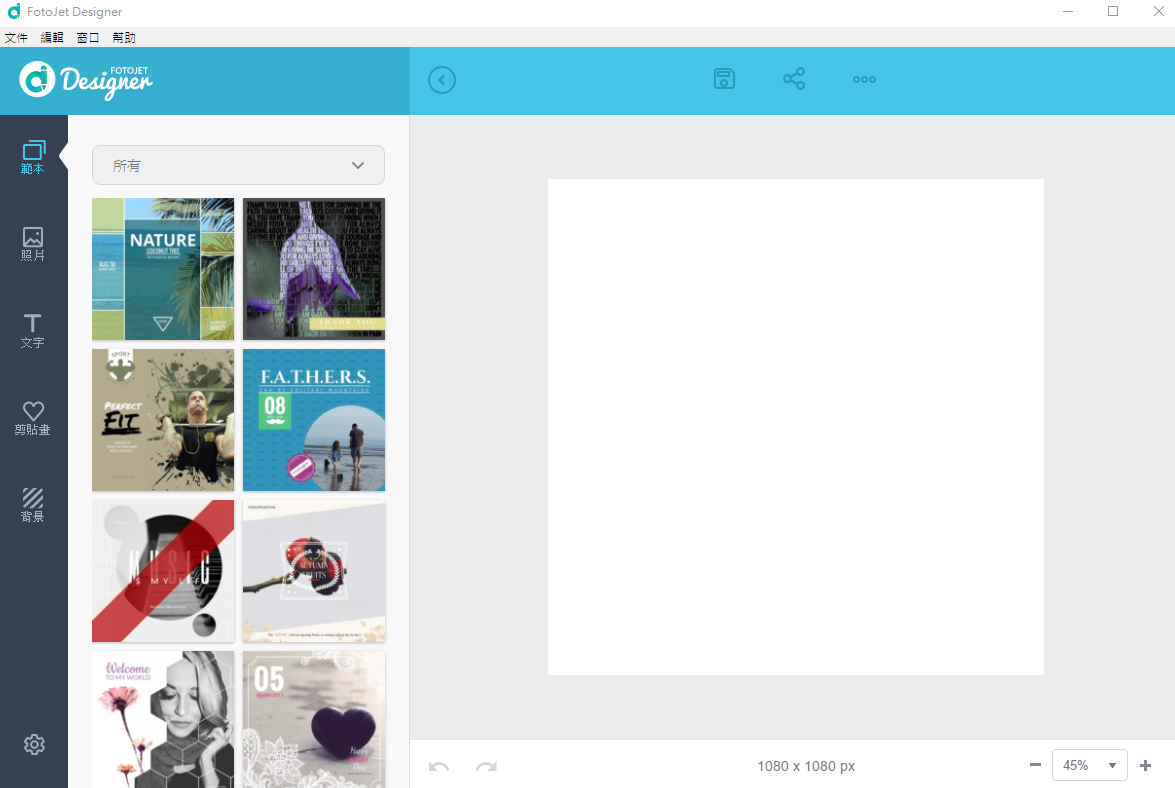Viewport: 1175px width, 788px height.
Task: Select the 05 heart lace template
Action: pos(314,719)
